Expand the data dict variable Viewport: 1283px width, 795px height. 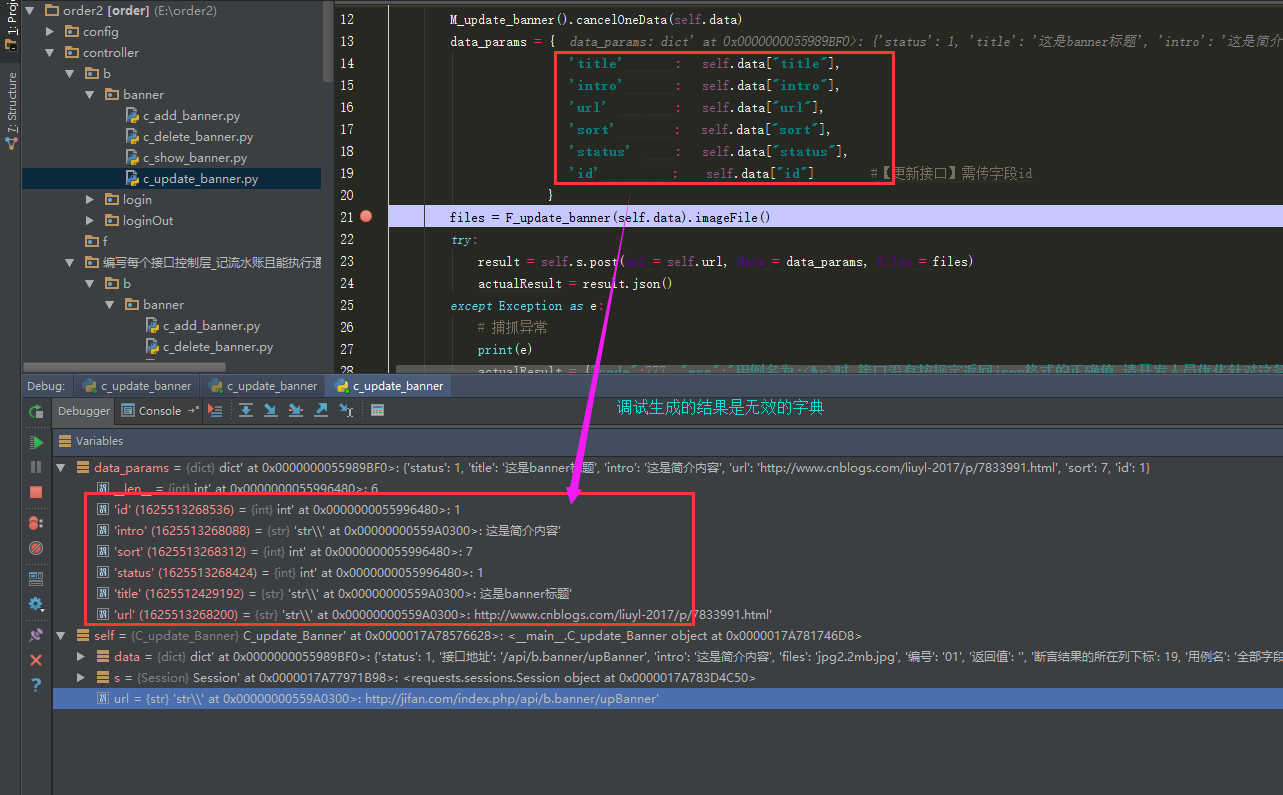[82, 657]
